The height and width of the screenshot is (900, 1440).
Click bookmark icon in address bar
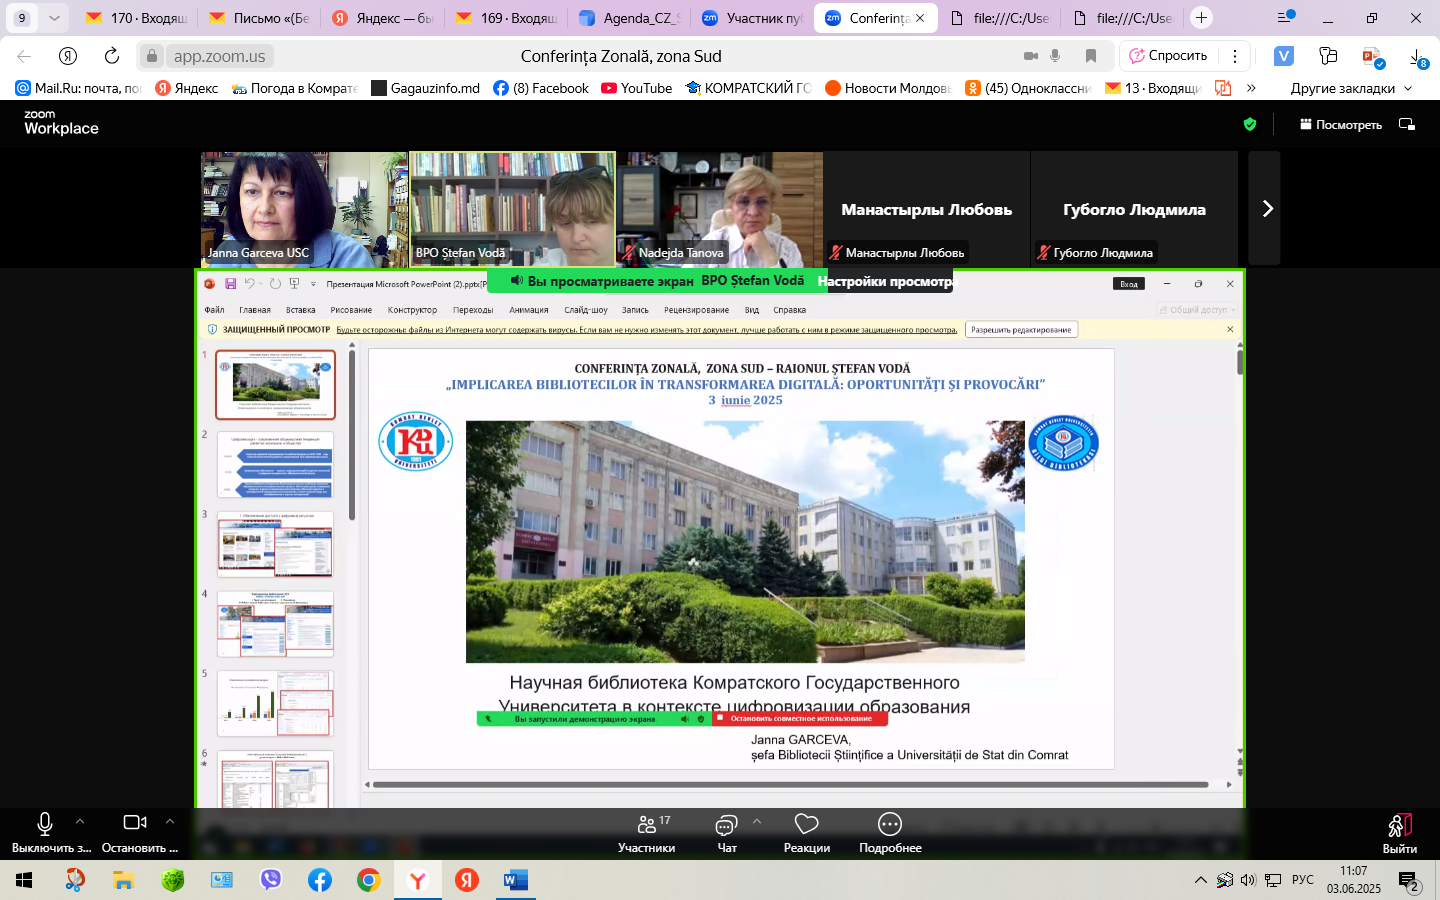tap(1091, 56)
